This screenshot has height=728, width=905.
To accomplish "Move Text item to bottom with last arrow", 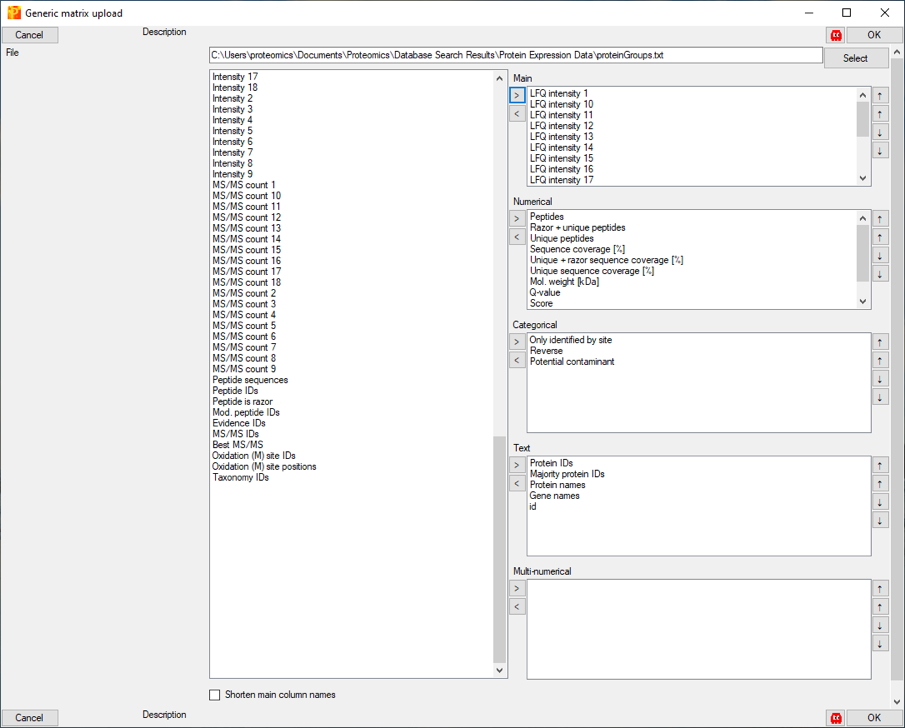I will pyautogui.click(x=880, y=520).
